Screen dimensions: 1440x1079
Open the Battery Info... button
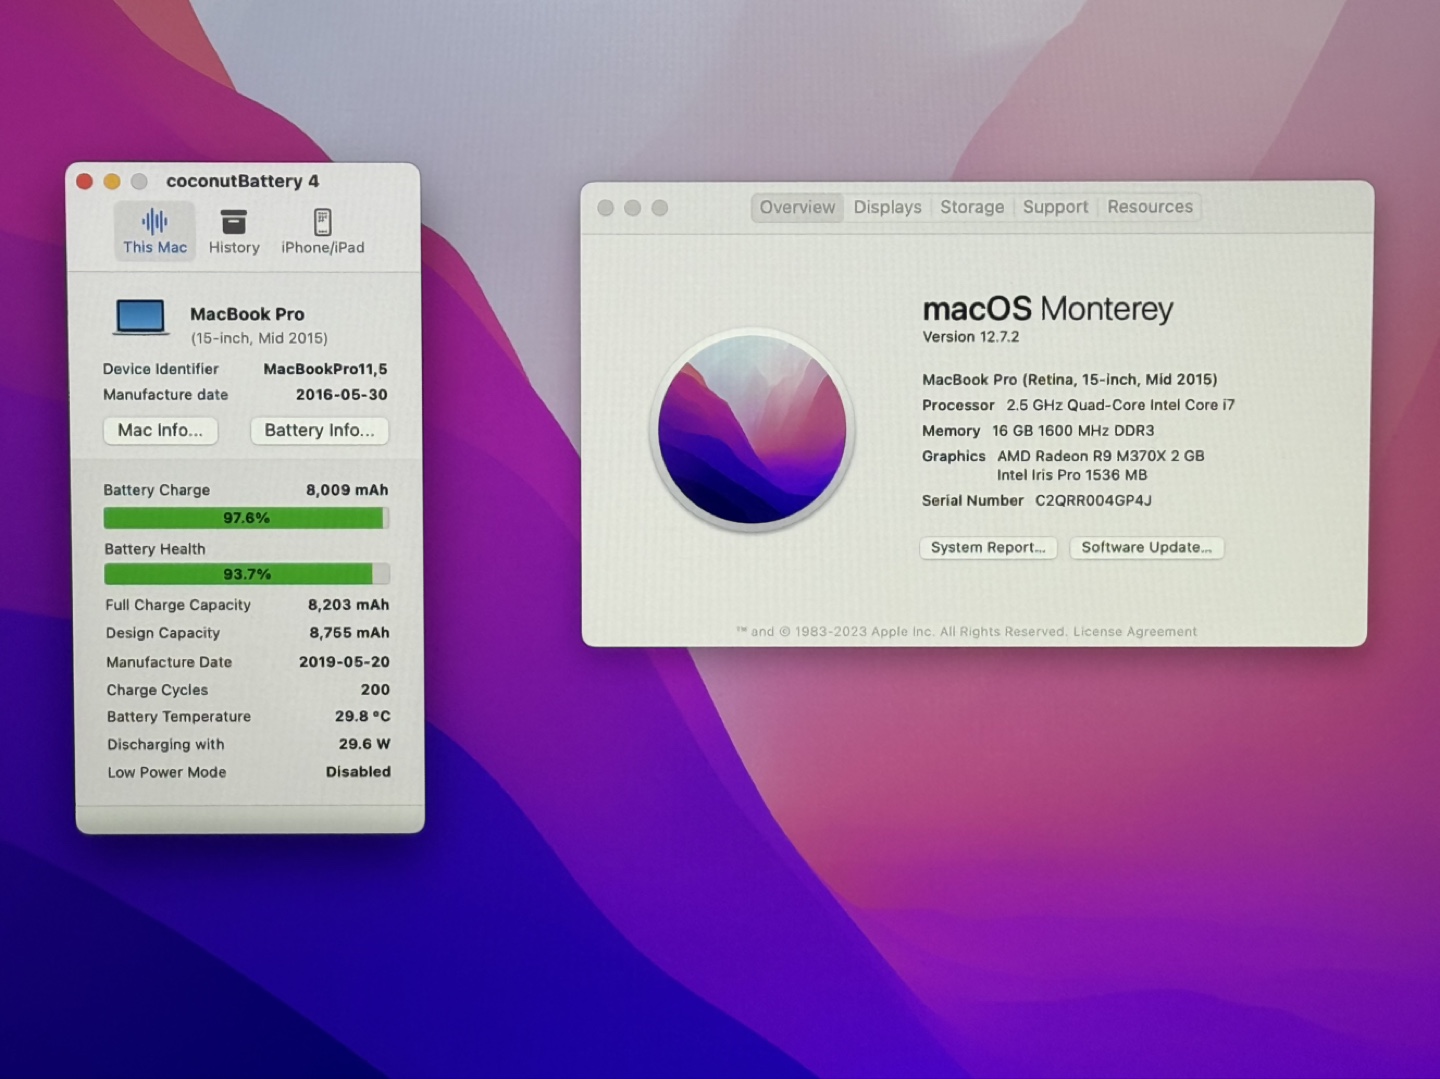pos(319,430)
